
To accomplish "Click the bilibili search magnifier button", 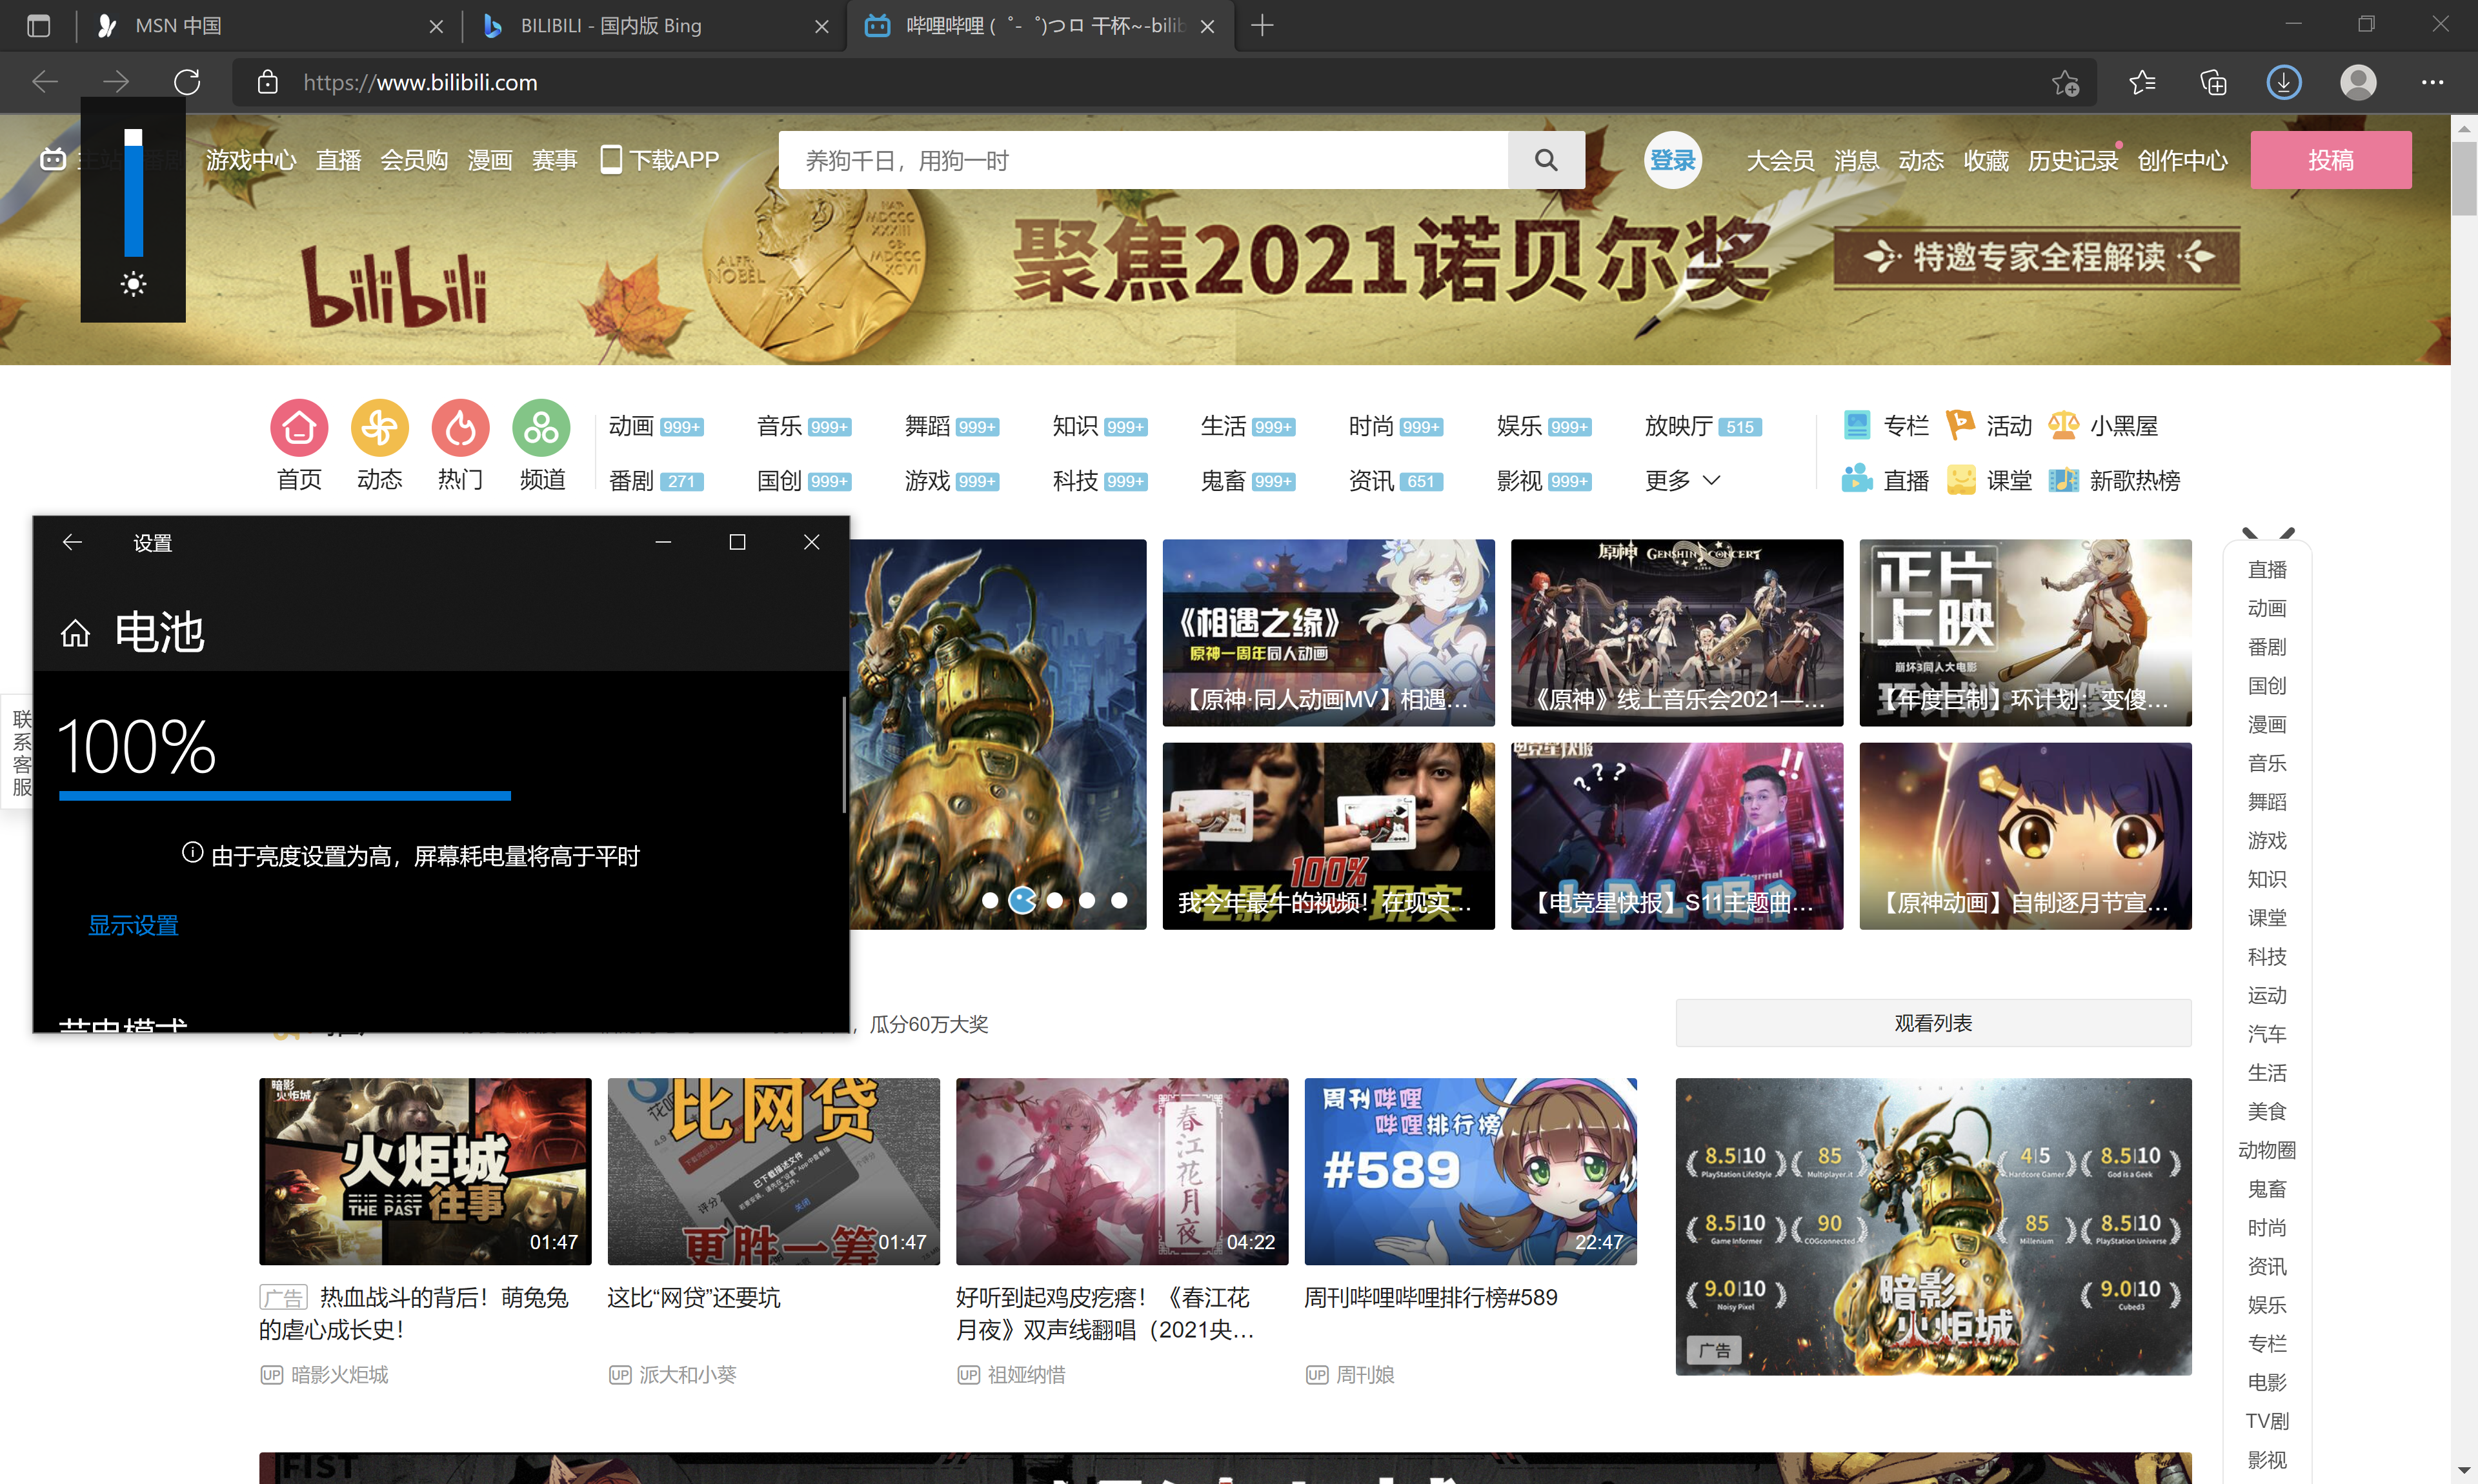I will (x=1546, y=160).
